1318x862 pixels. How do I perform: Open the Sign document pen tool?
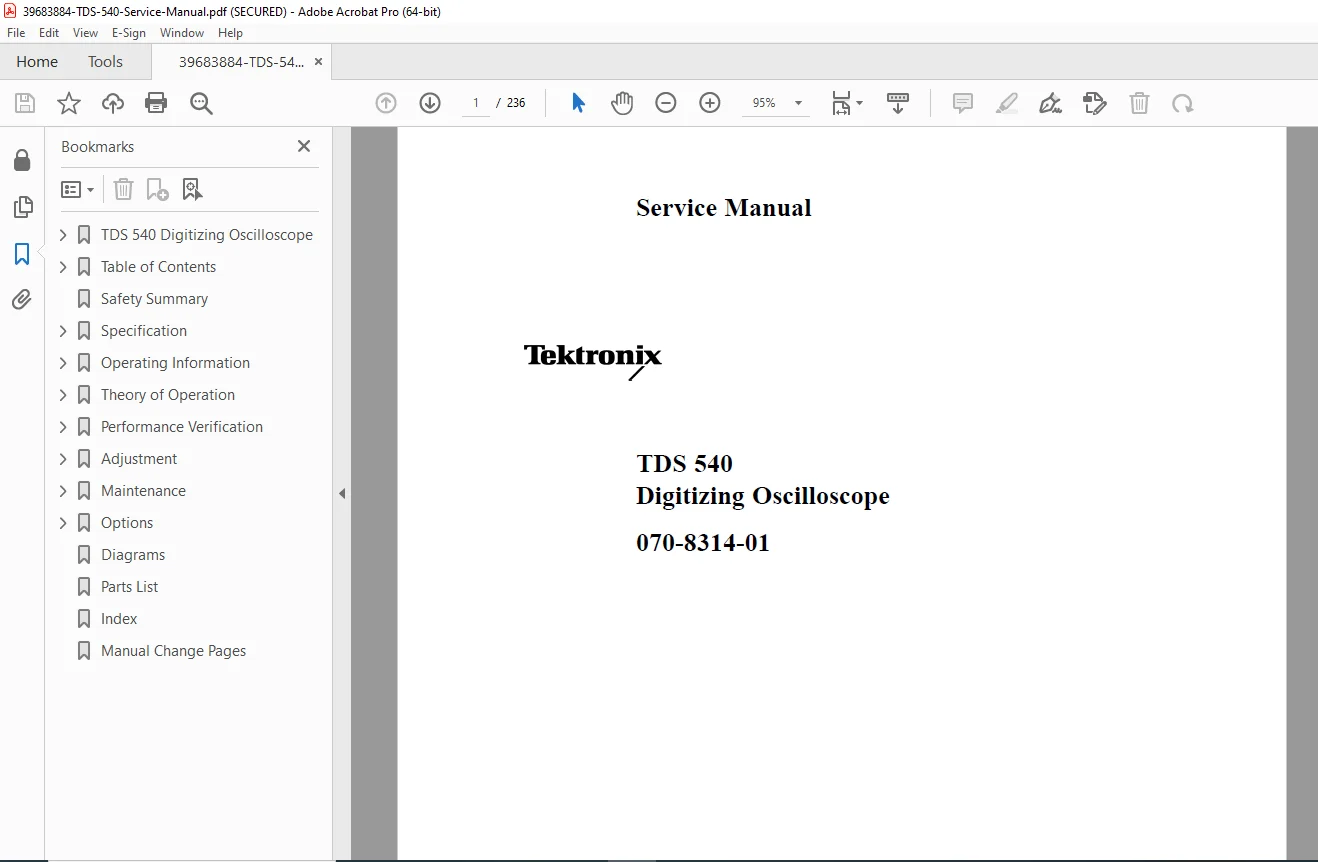tap(1051, 103)
